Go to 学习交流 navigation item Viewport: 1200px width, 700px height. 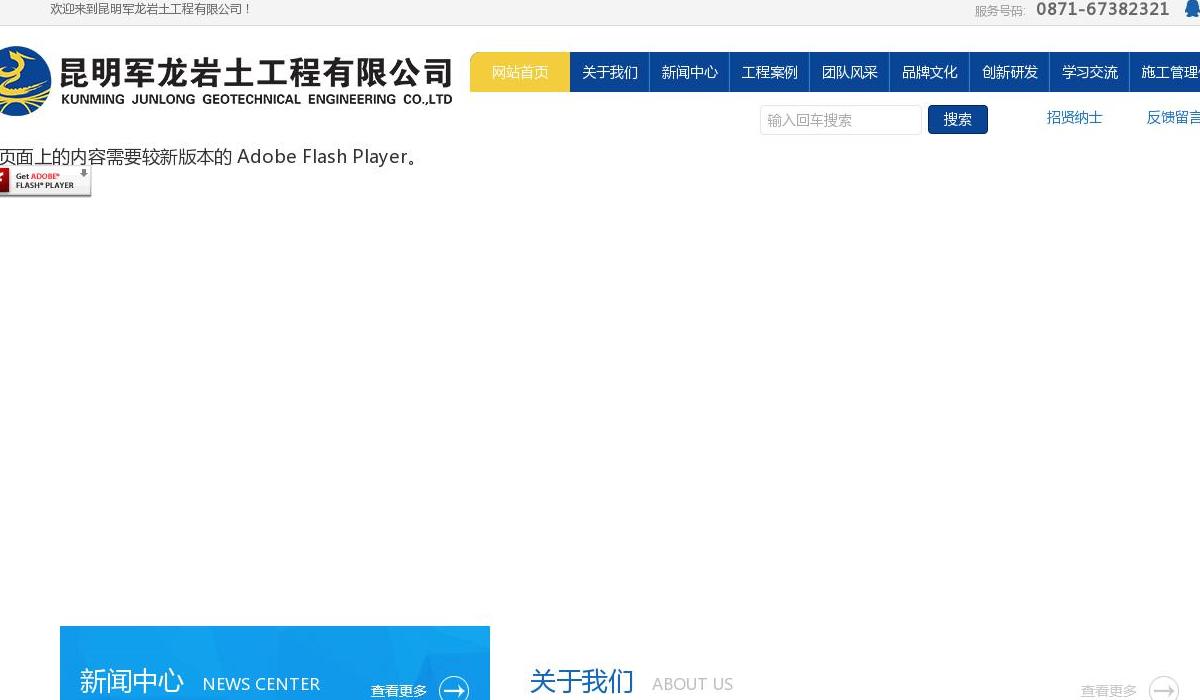pos(1090,72)
